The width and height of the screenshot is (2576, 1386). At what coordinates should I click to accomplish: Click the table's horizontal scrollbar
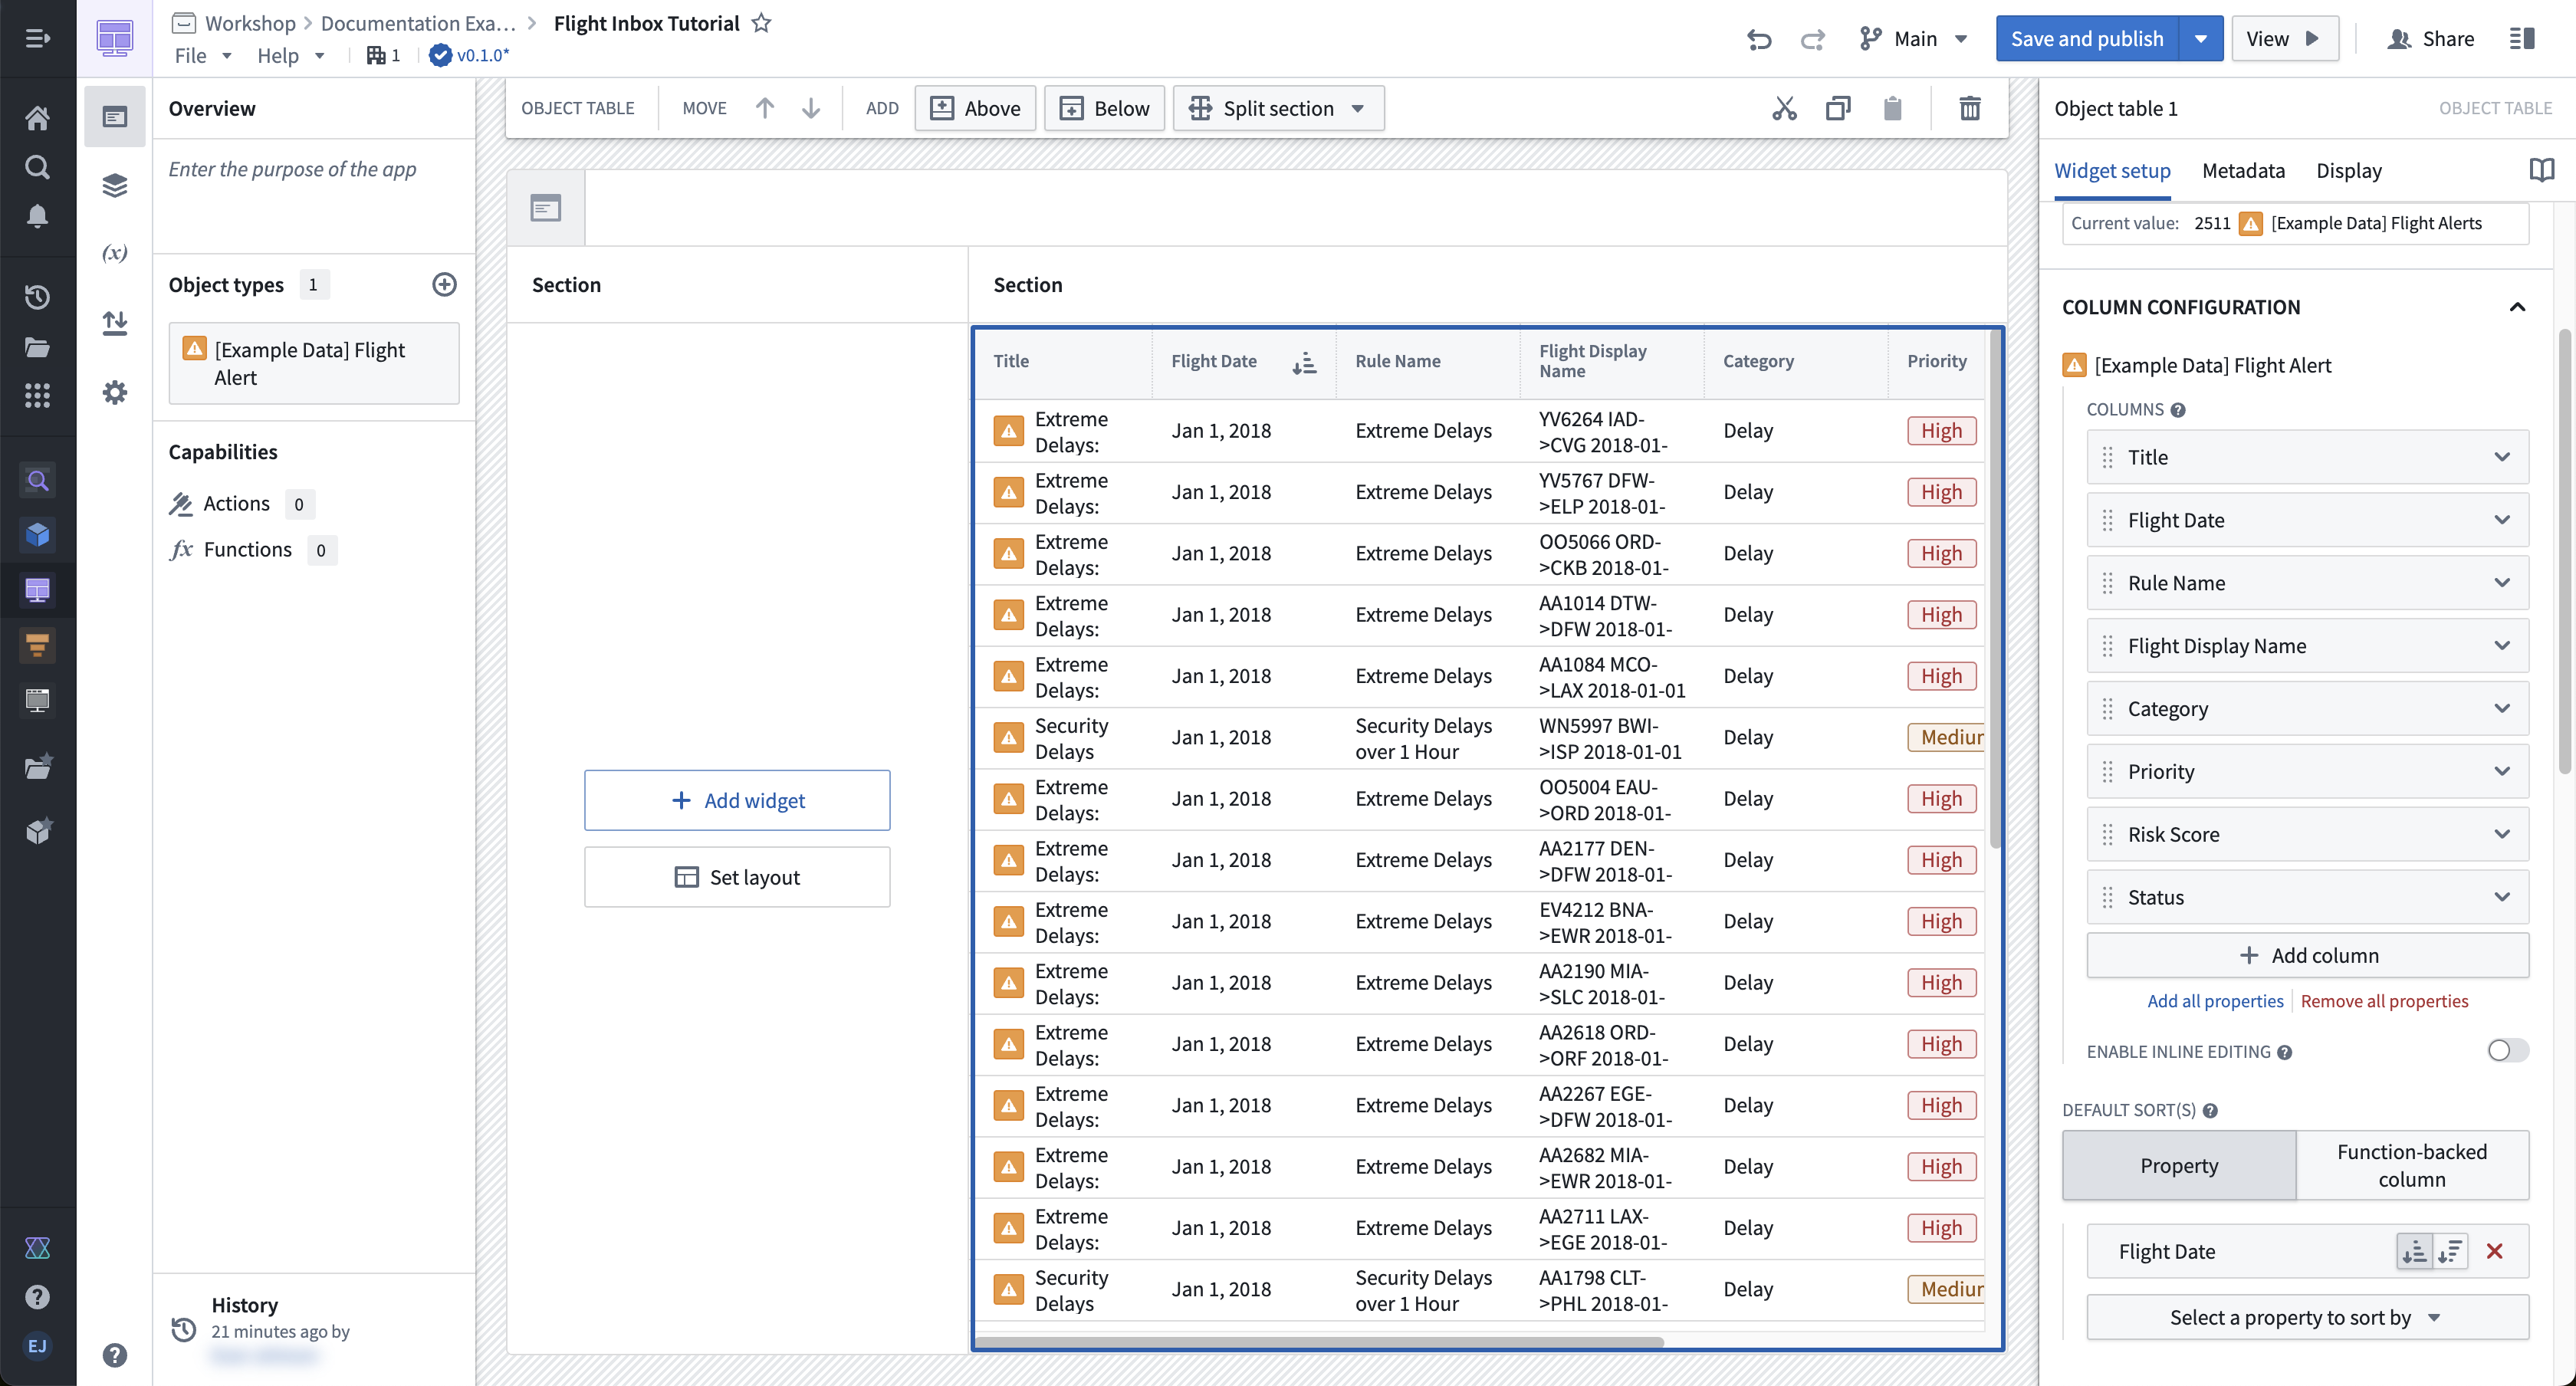(x=1320, y=1341)
